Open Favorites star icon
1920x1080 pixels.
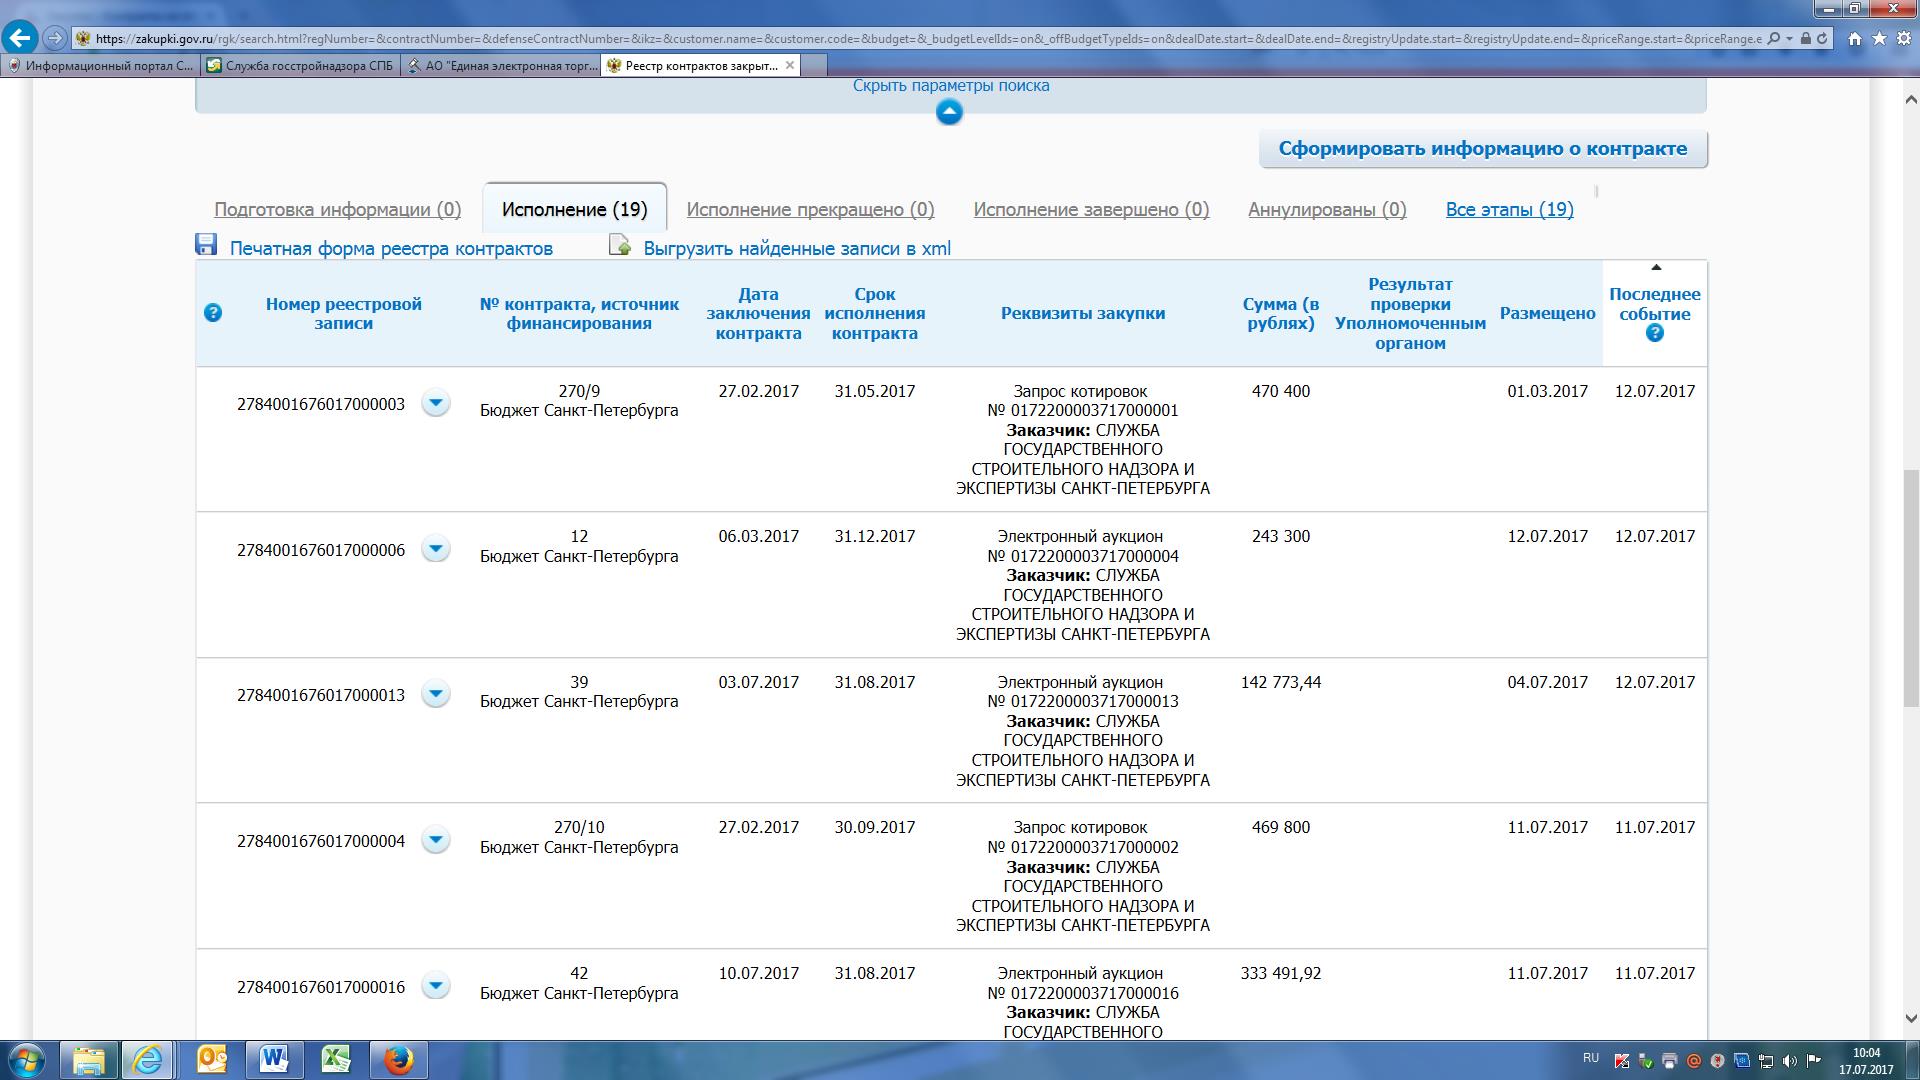[x=1879, y=38]
